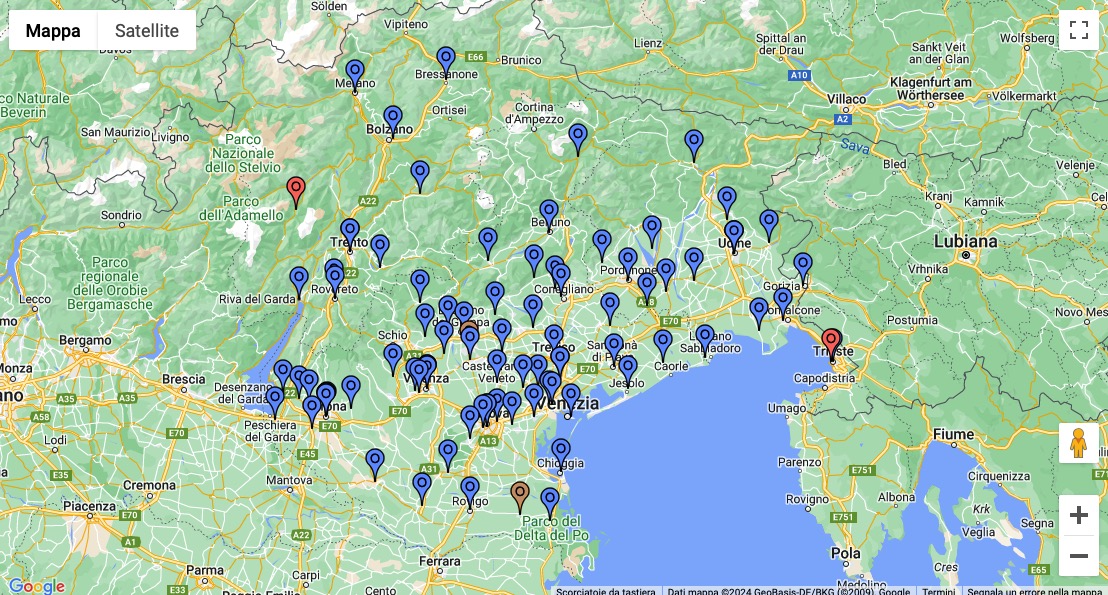Switch to Satellite map view
Image resolution: width=1108 pixels, height=595 pixels.
(x=146, y=30)
